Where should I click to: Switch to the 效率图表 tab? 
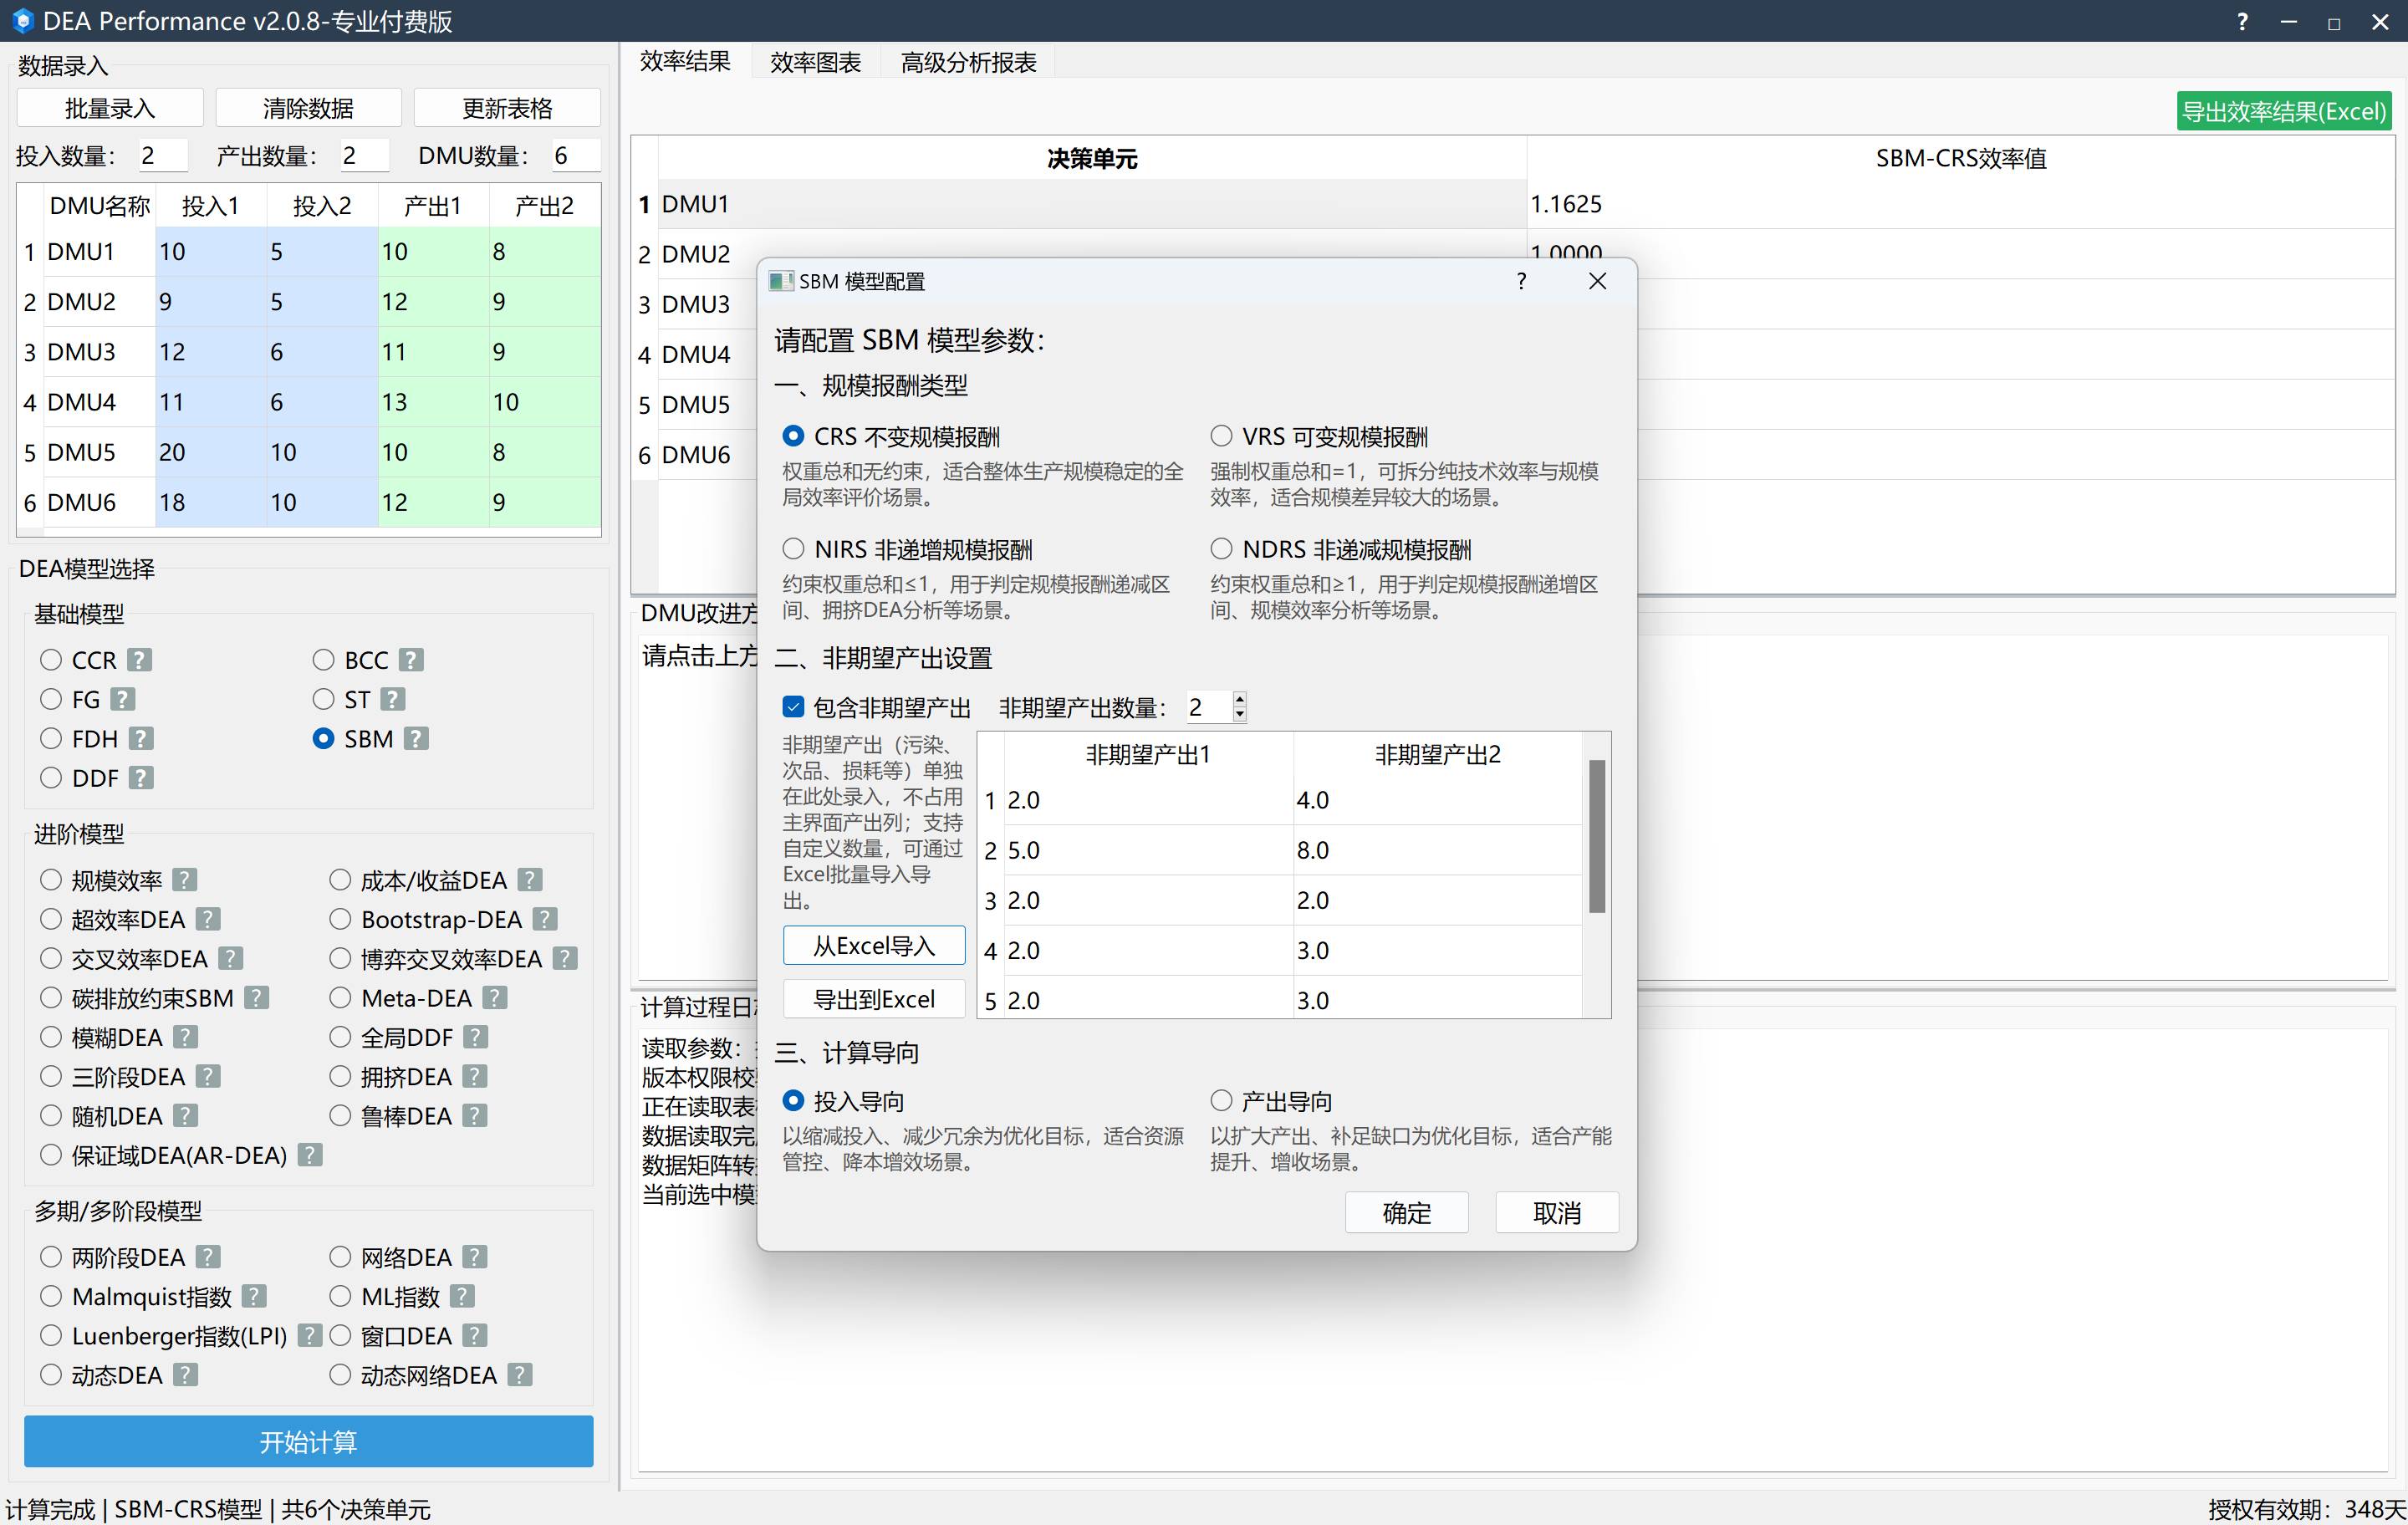coord(815,62)
